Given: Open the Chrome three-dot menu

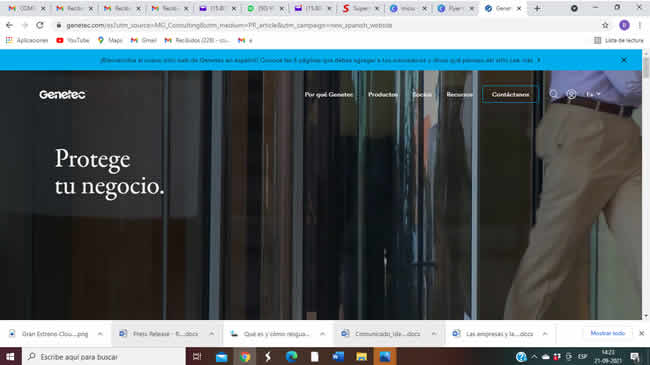Looking at the screenshot, I should point(640,25).
